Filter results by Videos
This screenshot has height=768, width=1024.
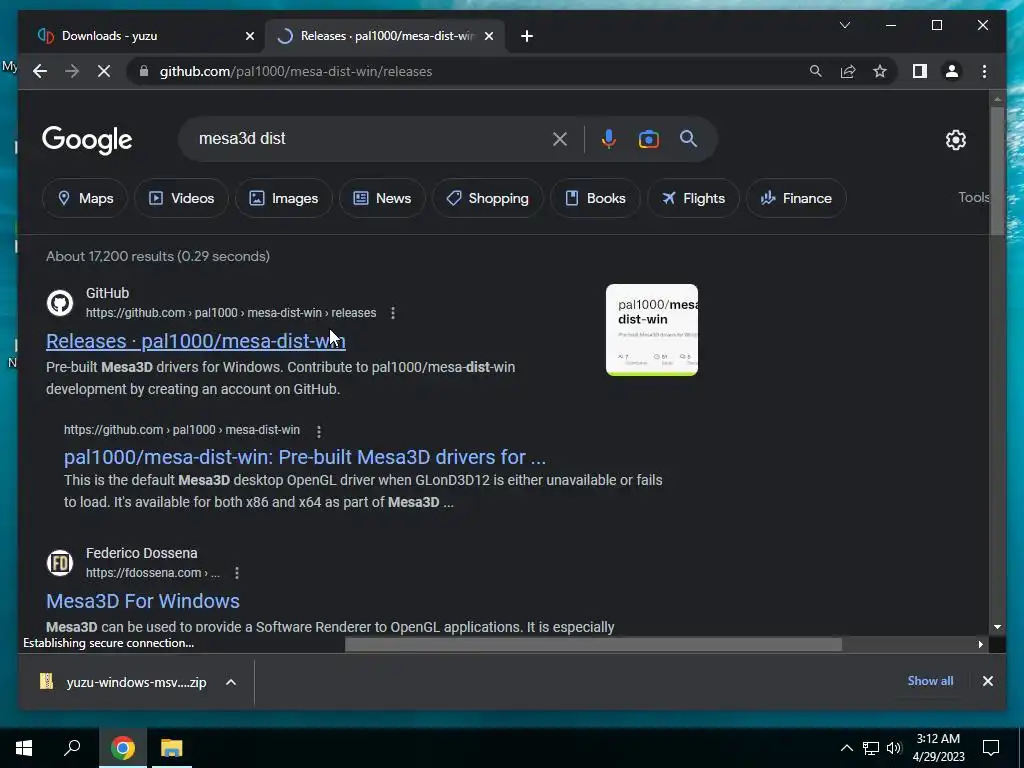click(x=181, y=198)
